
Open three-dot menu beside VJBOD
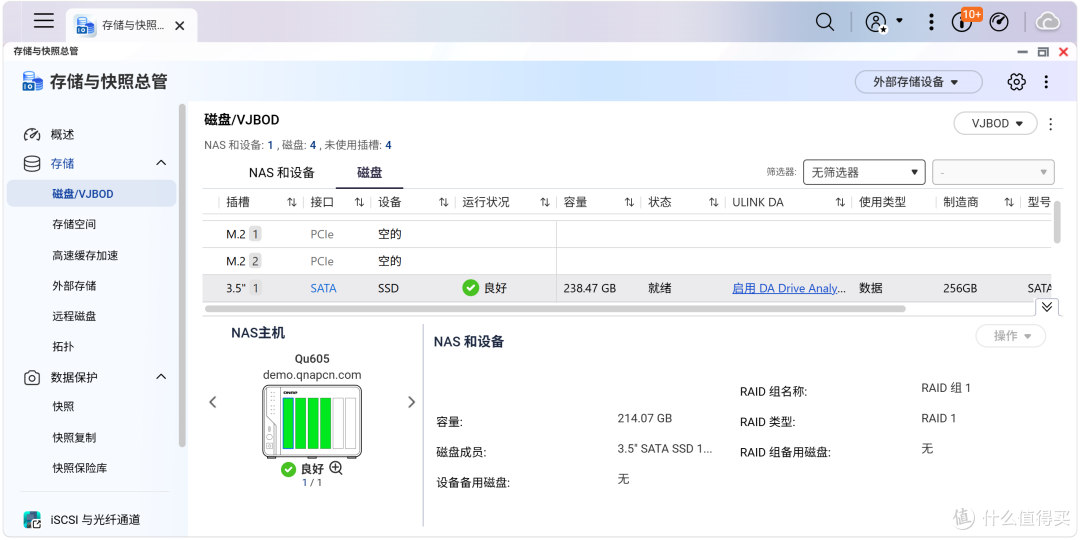coord(1050,124)
